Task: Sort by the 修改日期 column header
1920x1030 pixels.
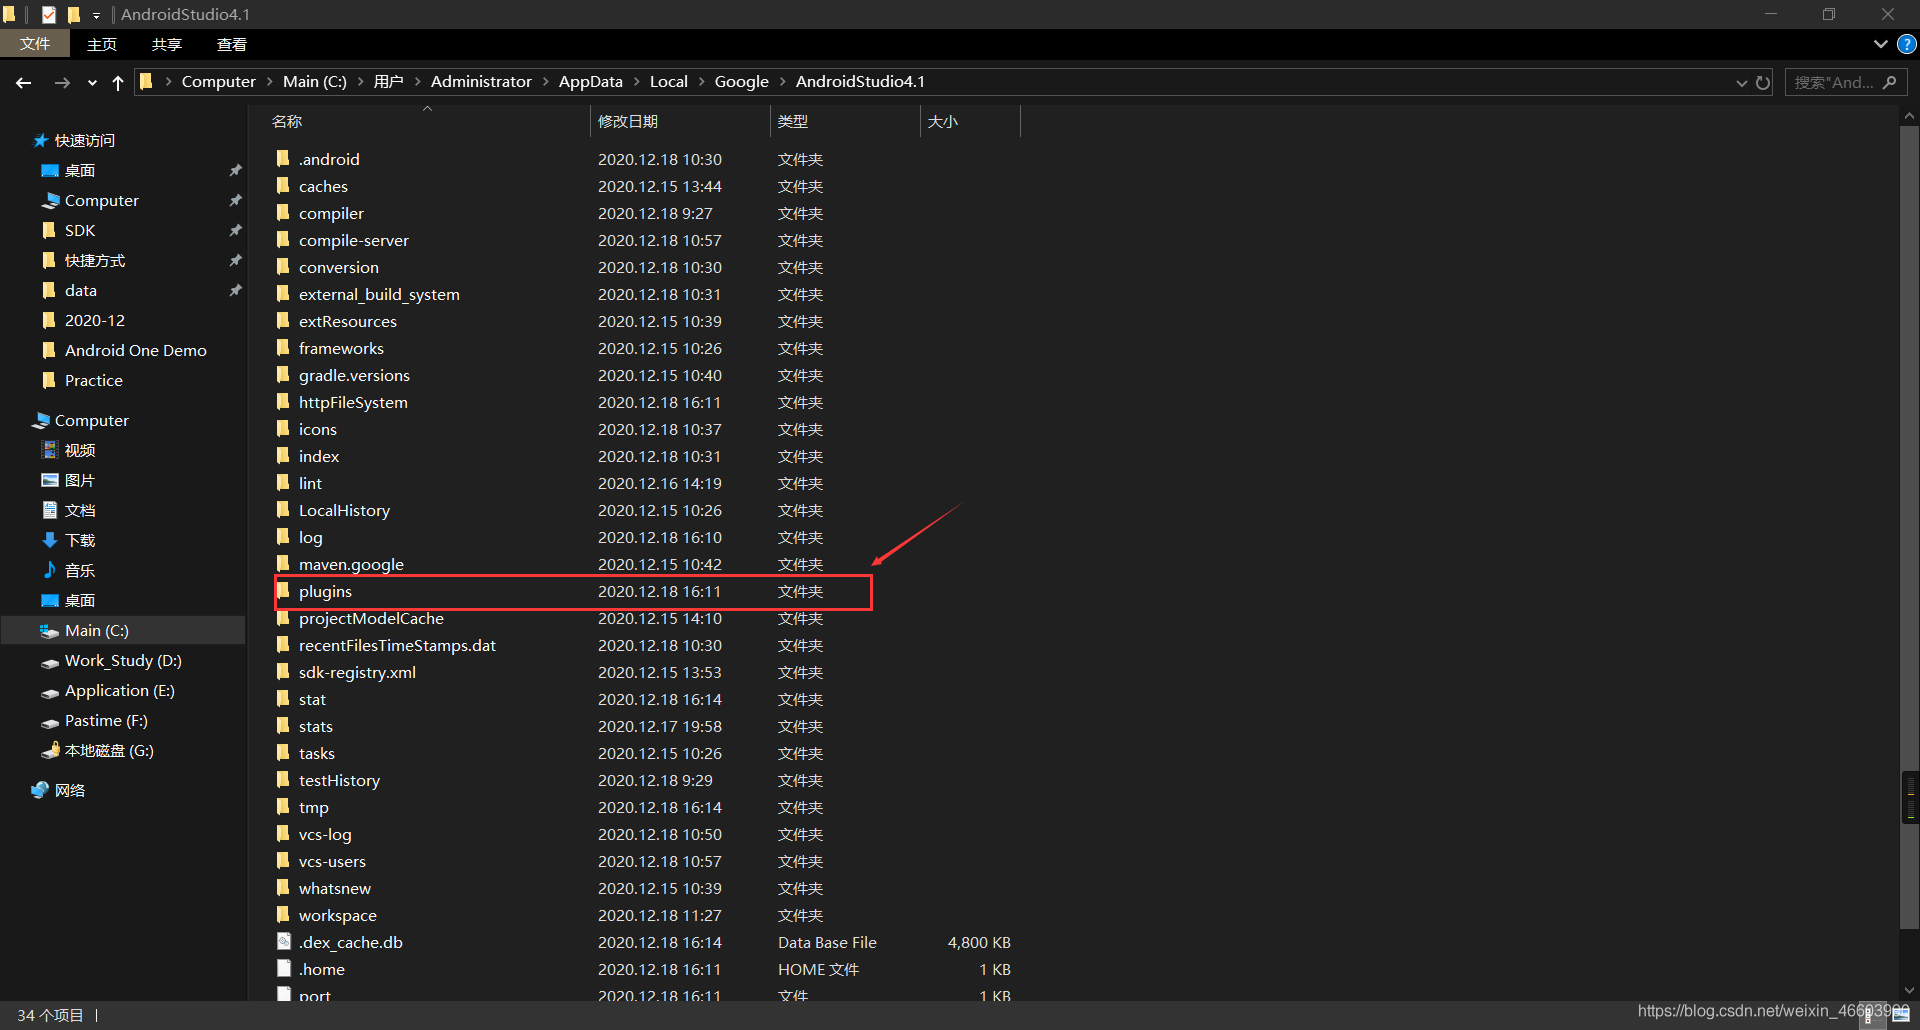Action: (x=628, y=121)
